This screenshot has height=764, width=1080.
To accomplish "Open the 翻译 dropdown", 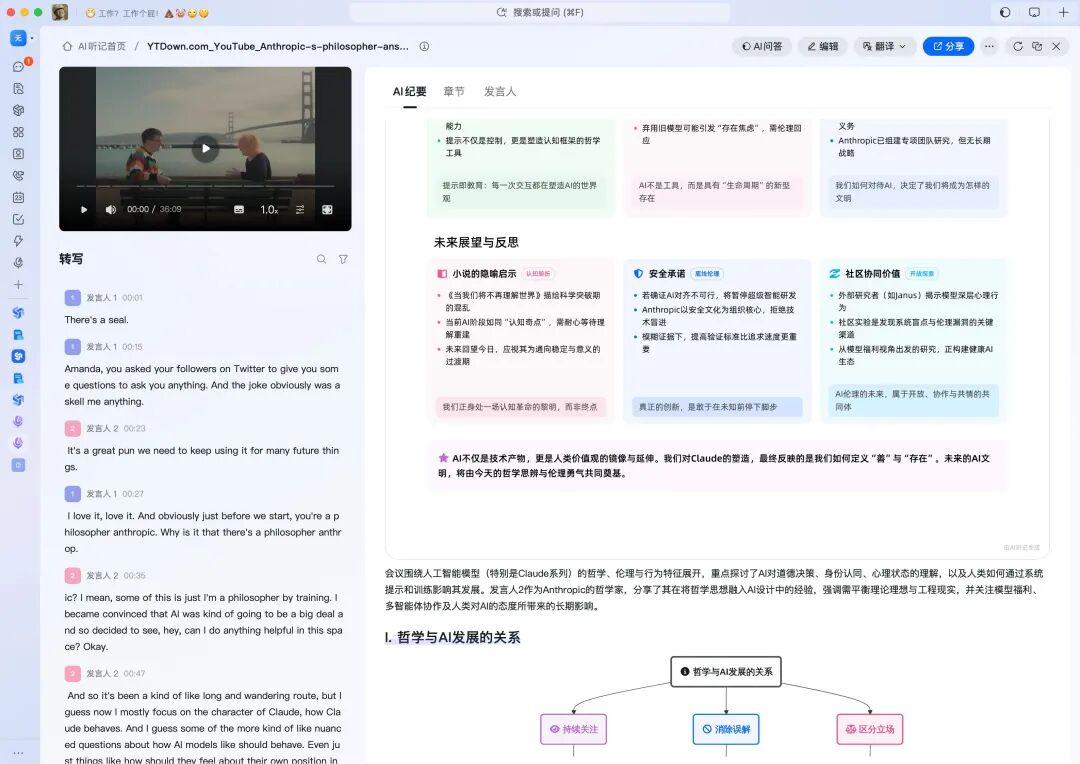I will (x=884, y=46).
